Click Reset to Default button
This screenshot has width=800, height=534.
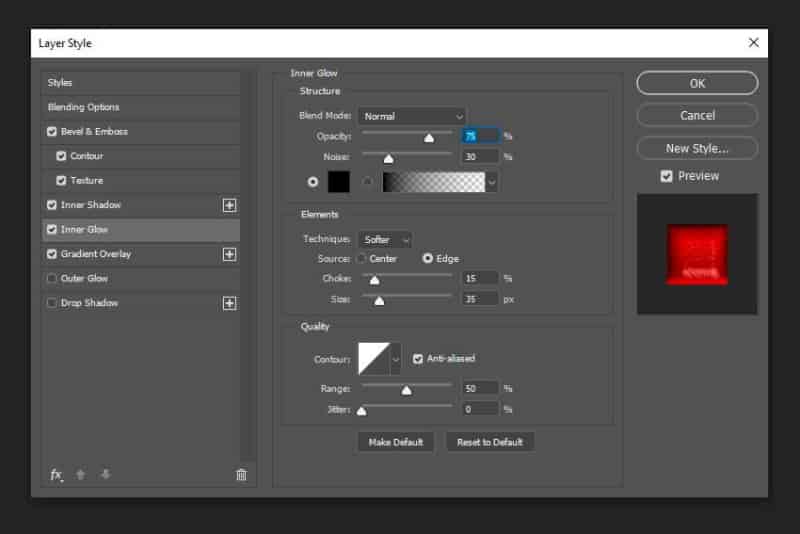pos(490,442)
